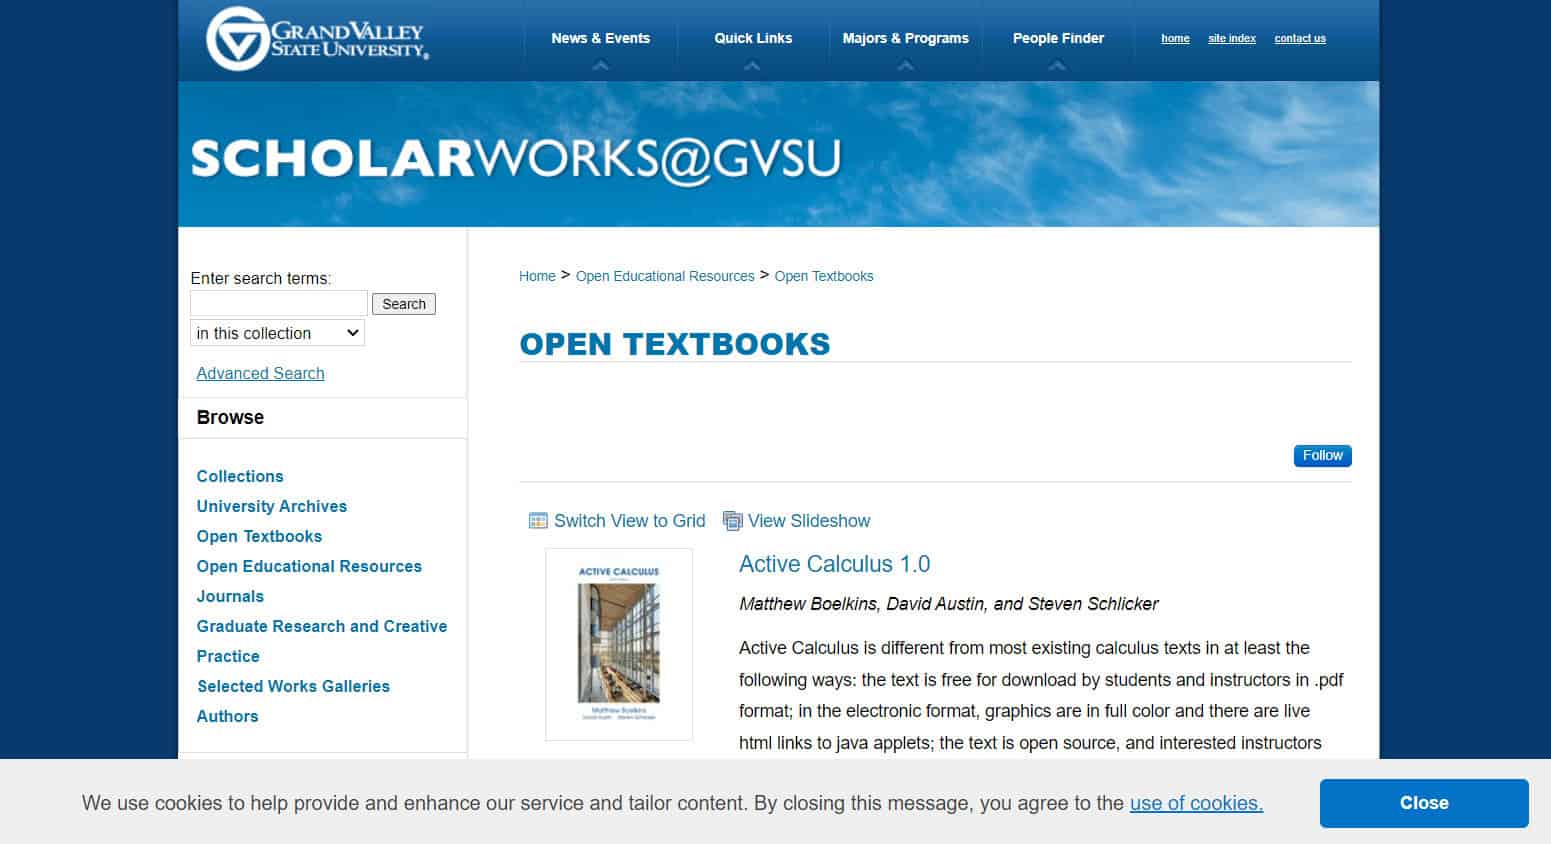This screenshot has height=844, width=1551.
Task: Open the Active Calculus 1.0 title
Action: [834, 564]
